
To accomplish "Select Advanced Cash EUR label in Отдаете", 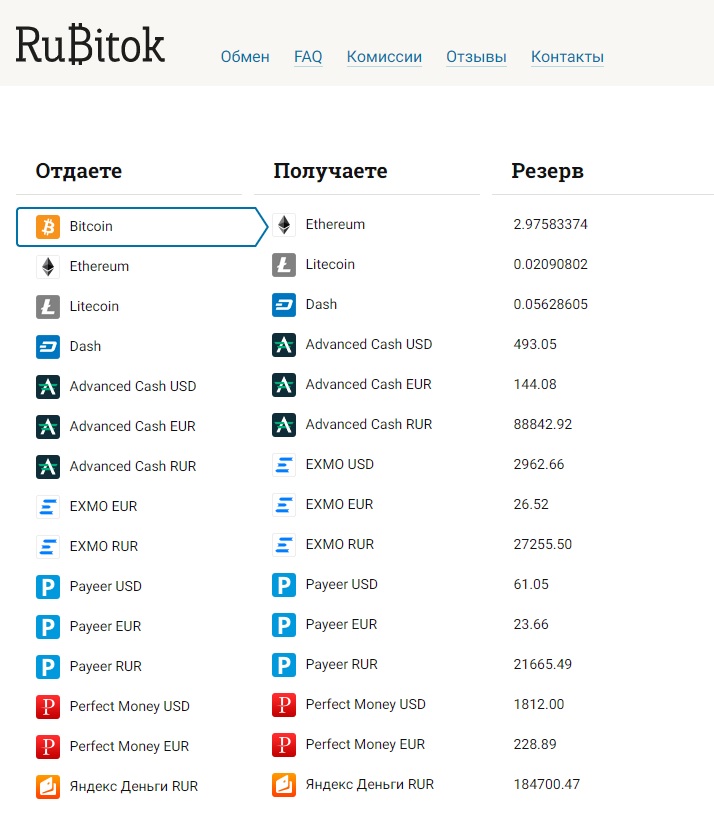I will (133, 426).
